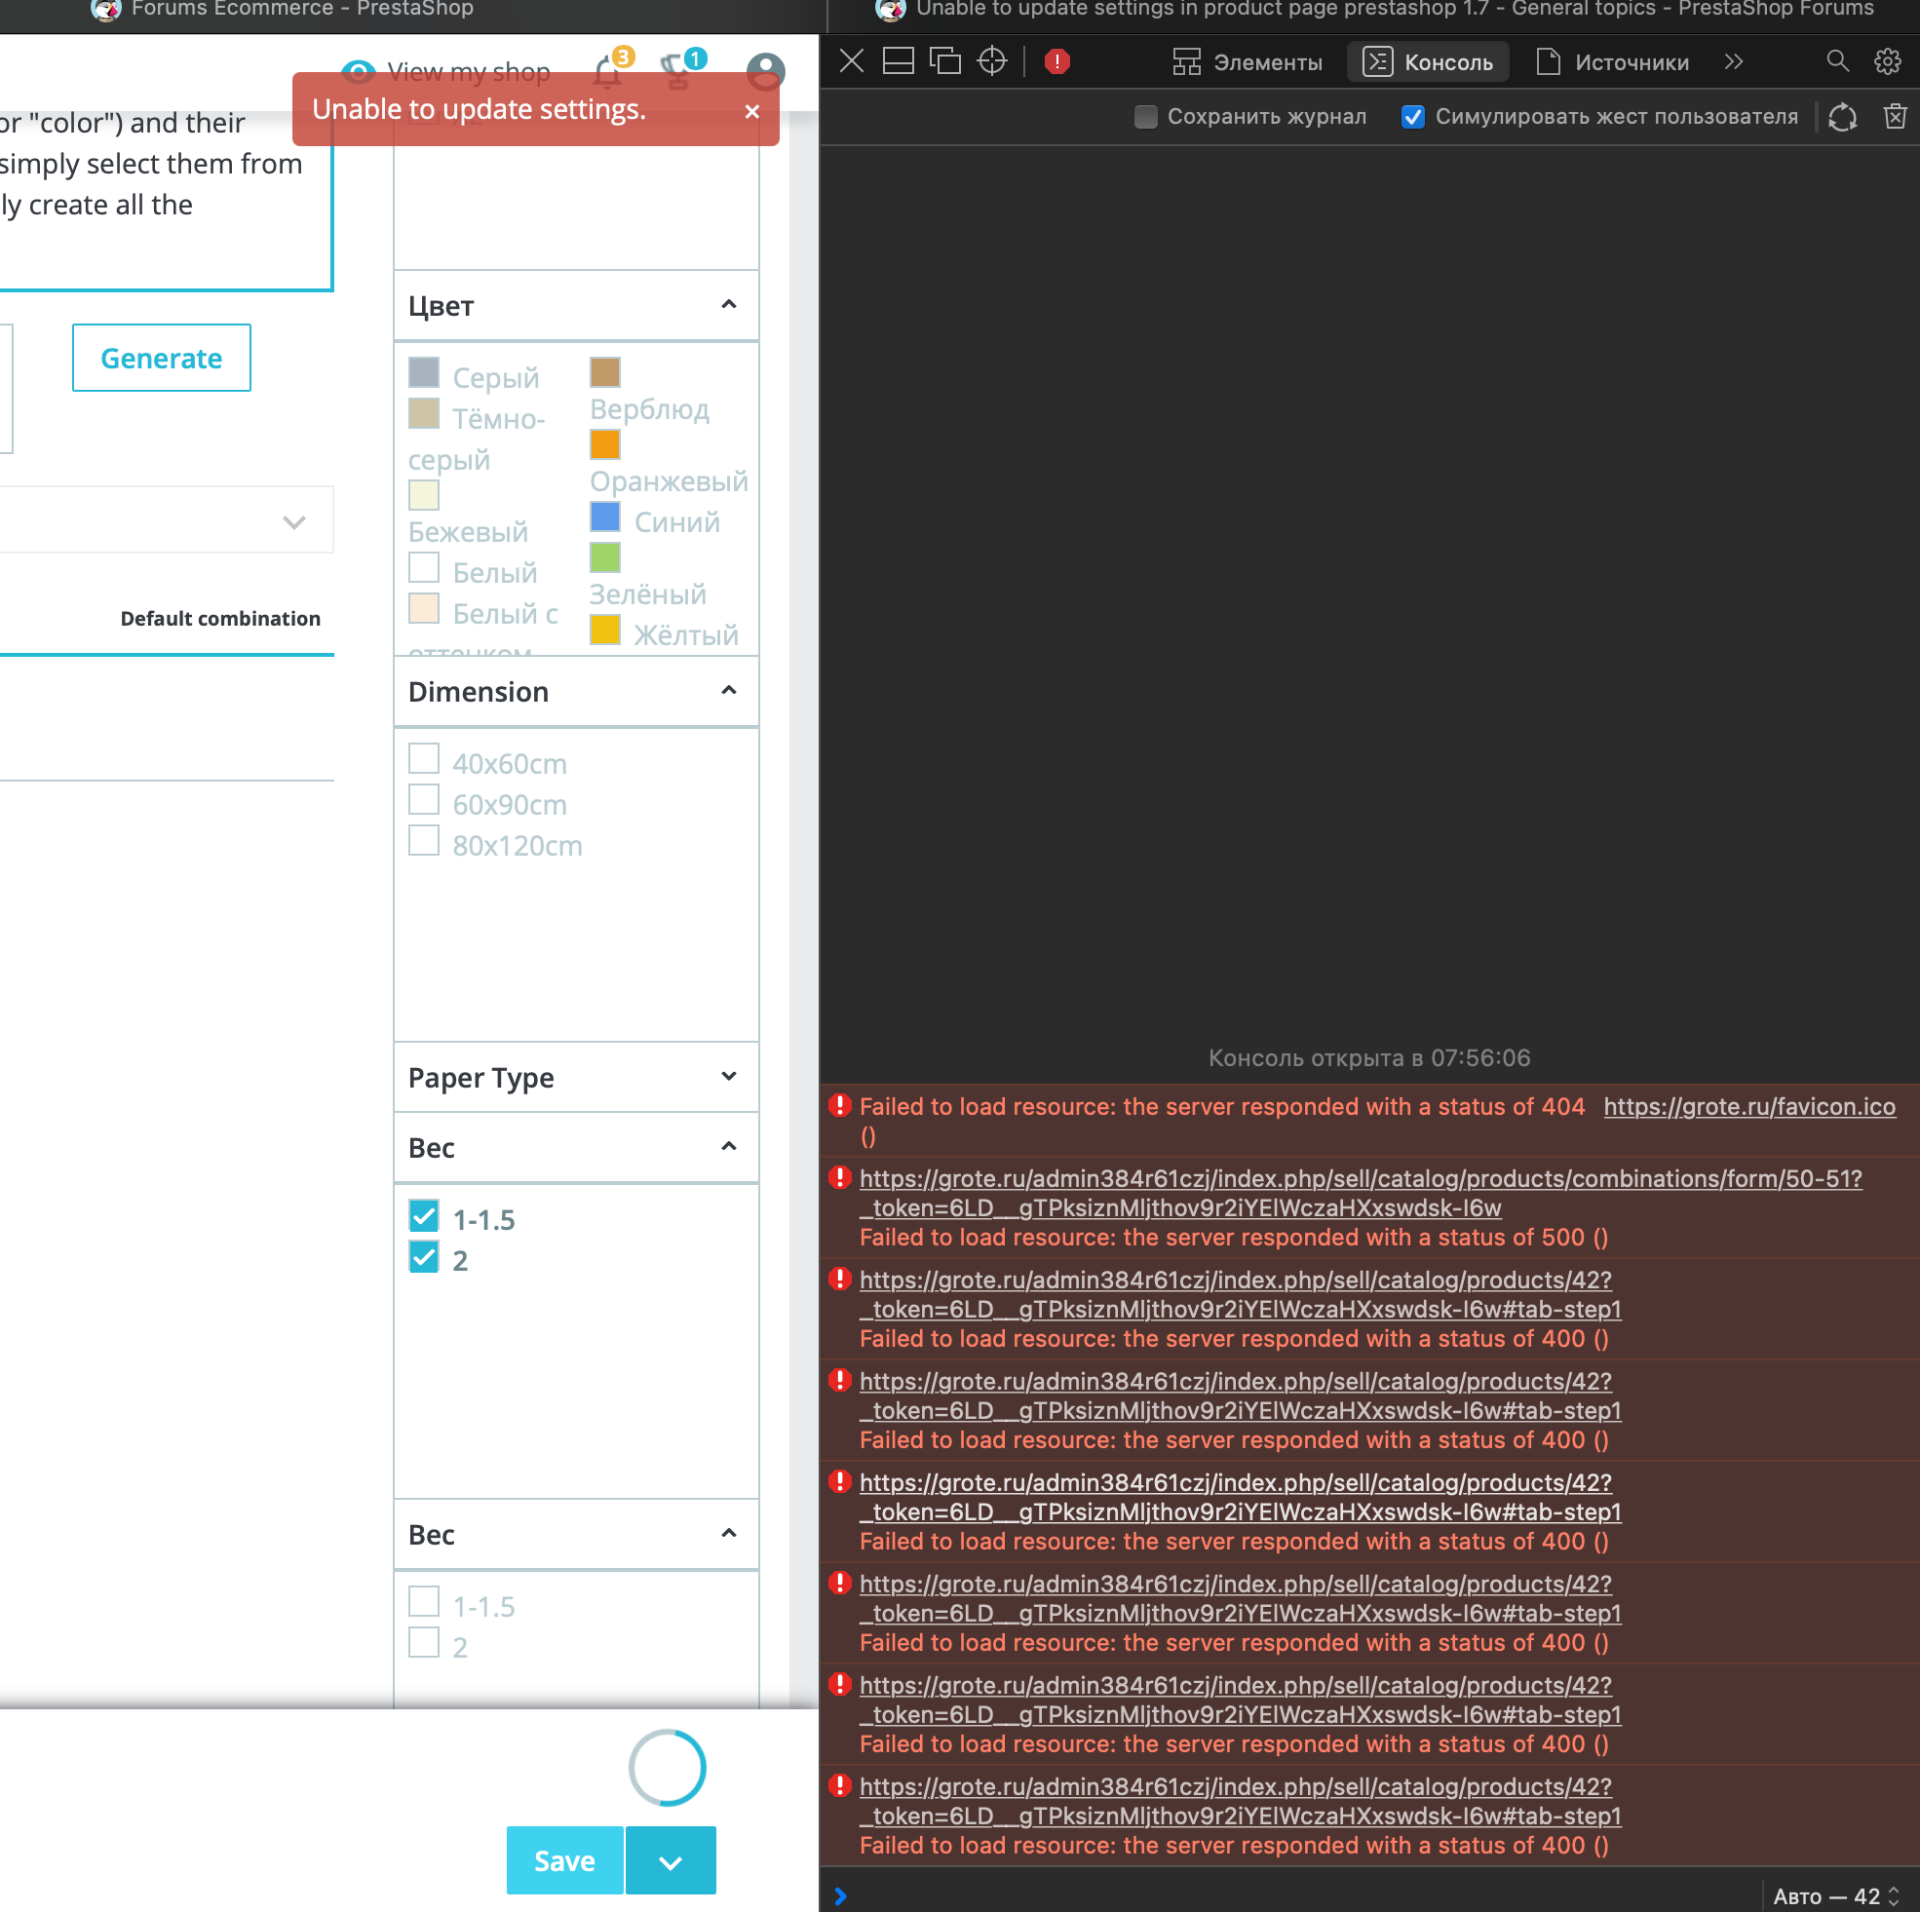
Task: Select the Оранжевый color swatch
Action: pos(605,444)
